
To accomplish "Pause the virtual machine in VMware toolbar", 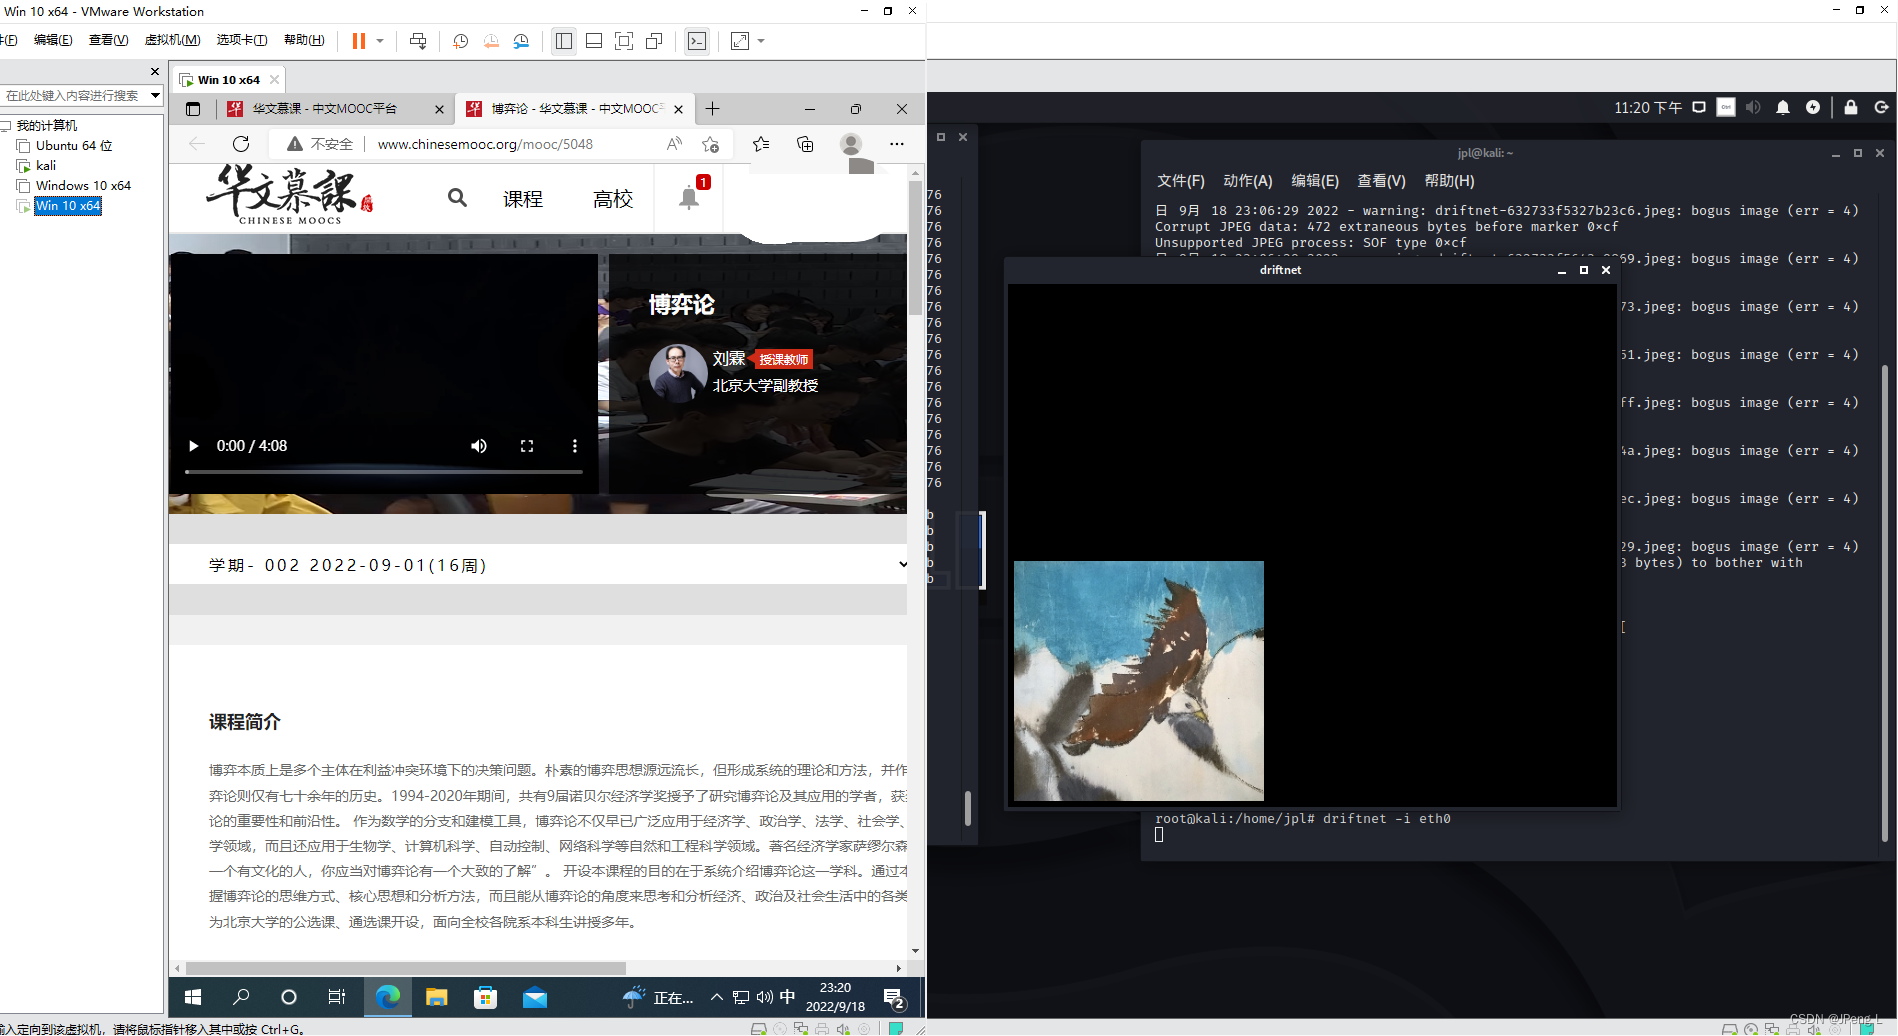I will coord(358,41).
